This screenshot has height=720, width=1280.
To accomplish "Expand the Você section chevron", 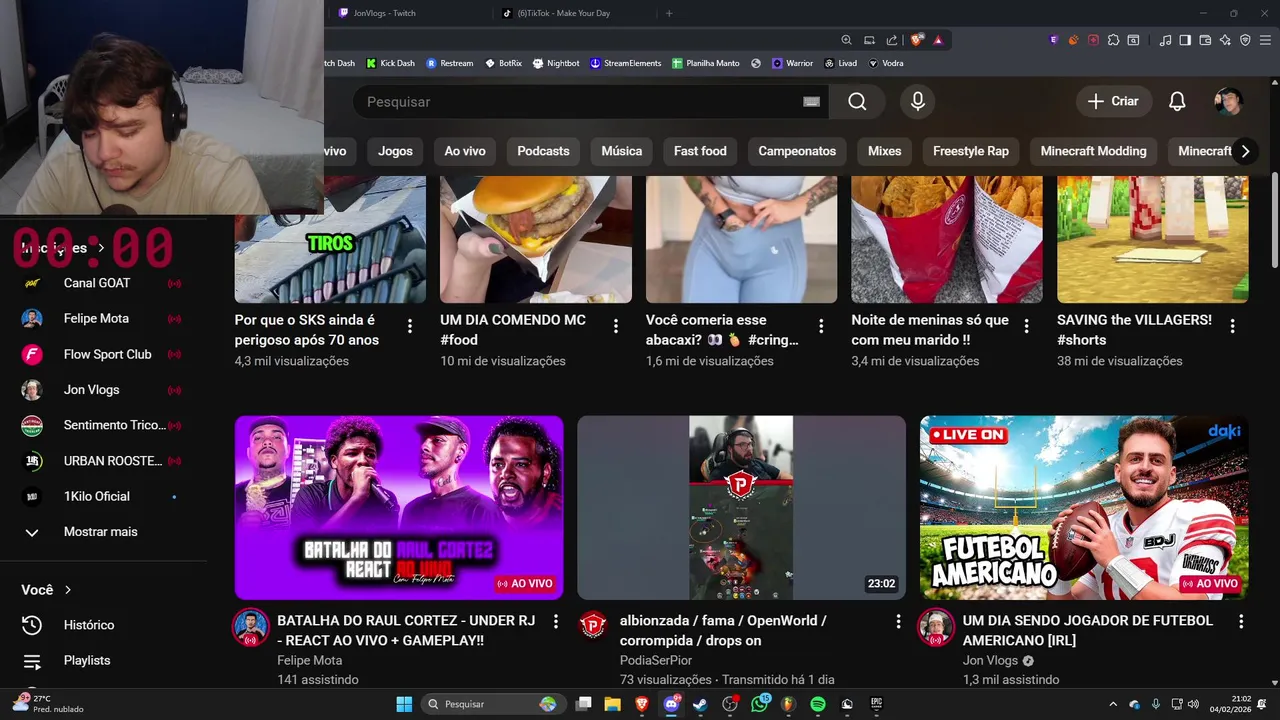I will [x=68, y=590].
